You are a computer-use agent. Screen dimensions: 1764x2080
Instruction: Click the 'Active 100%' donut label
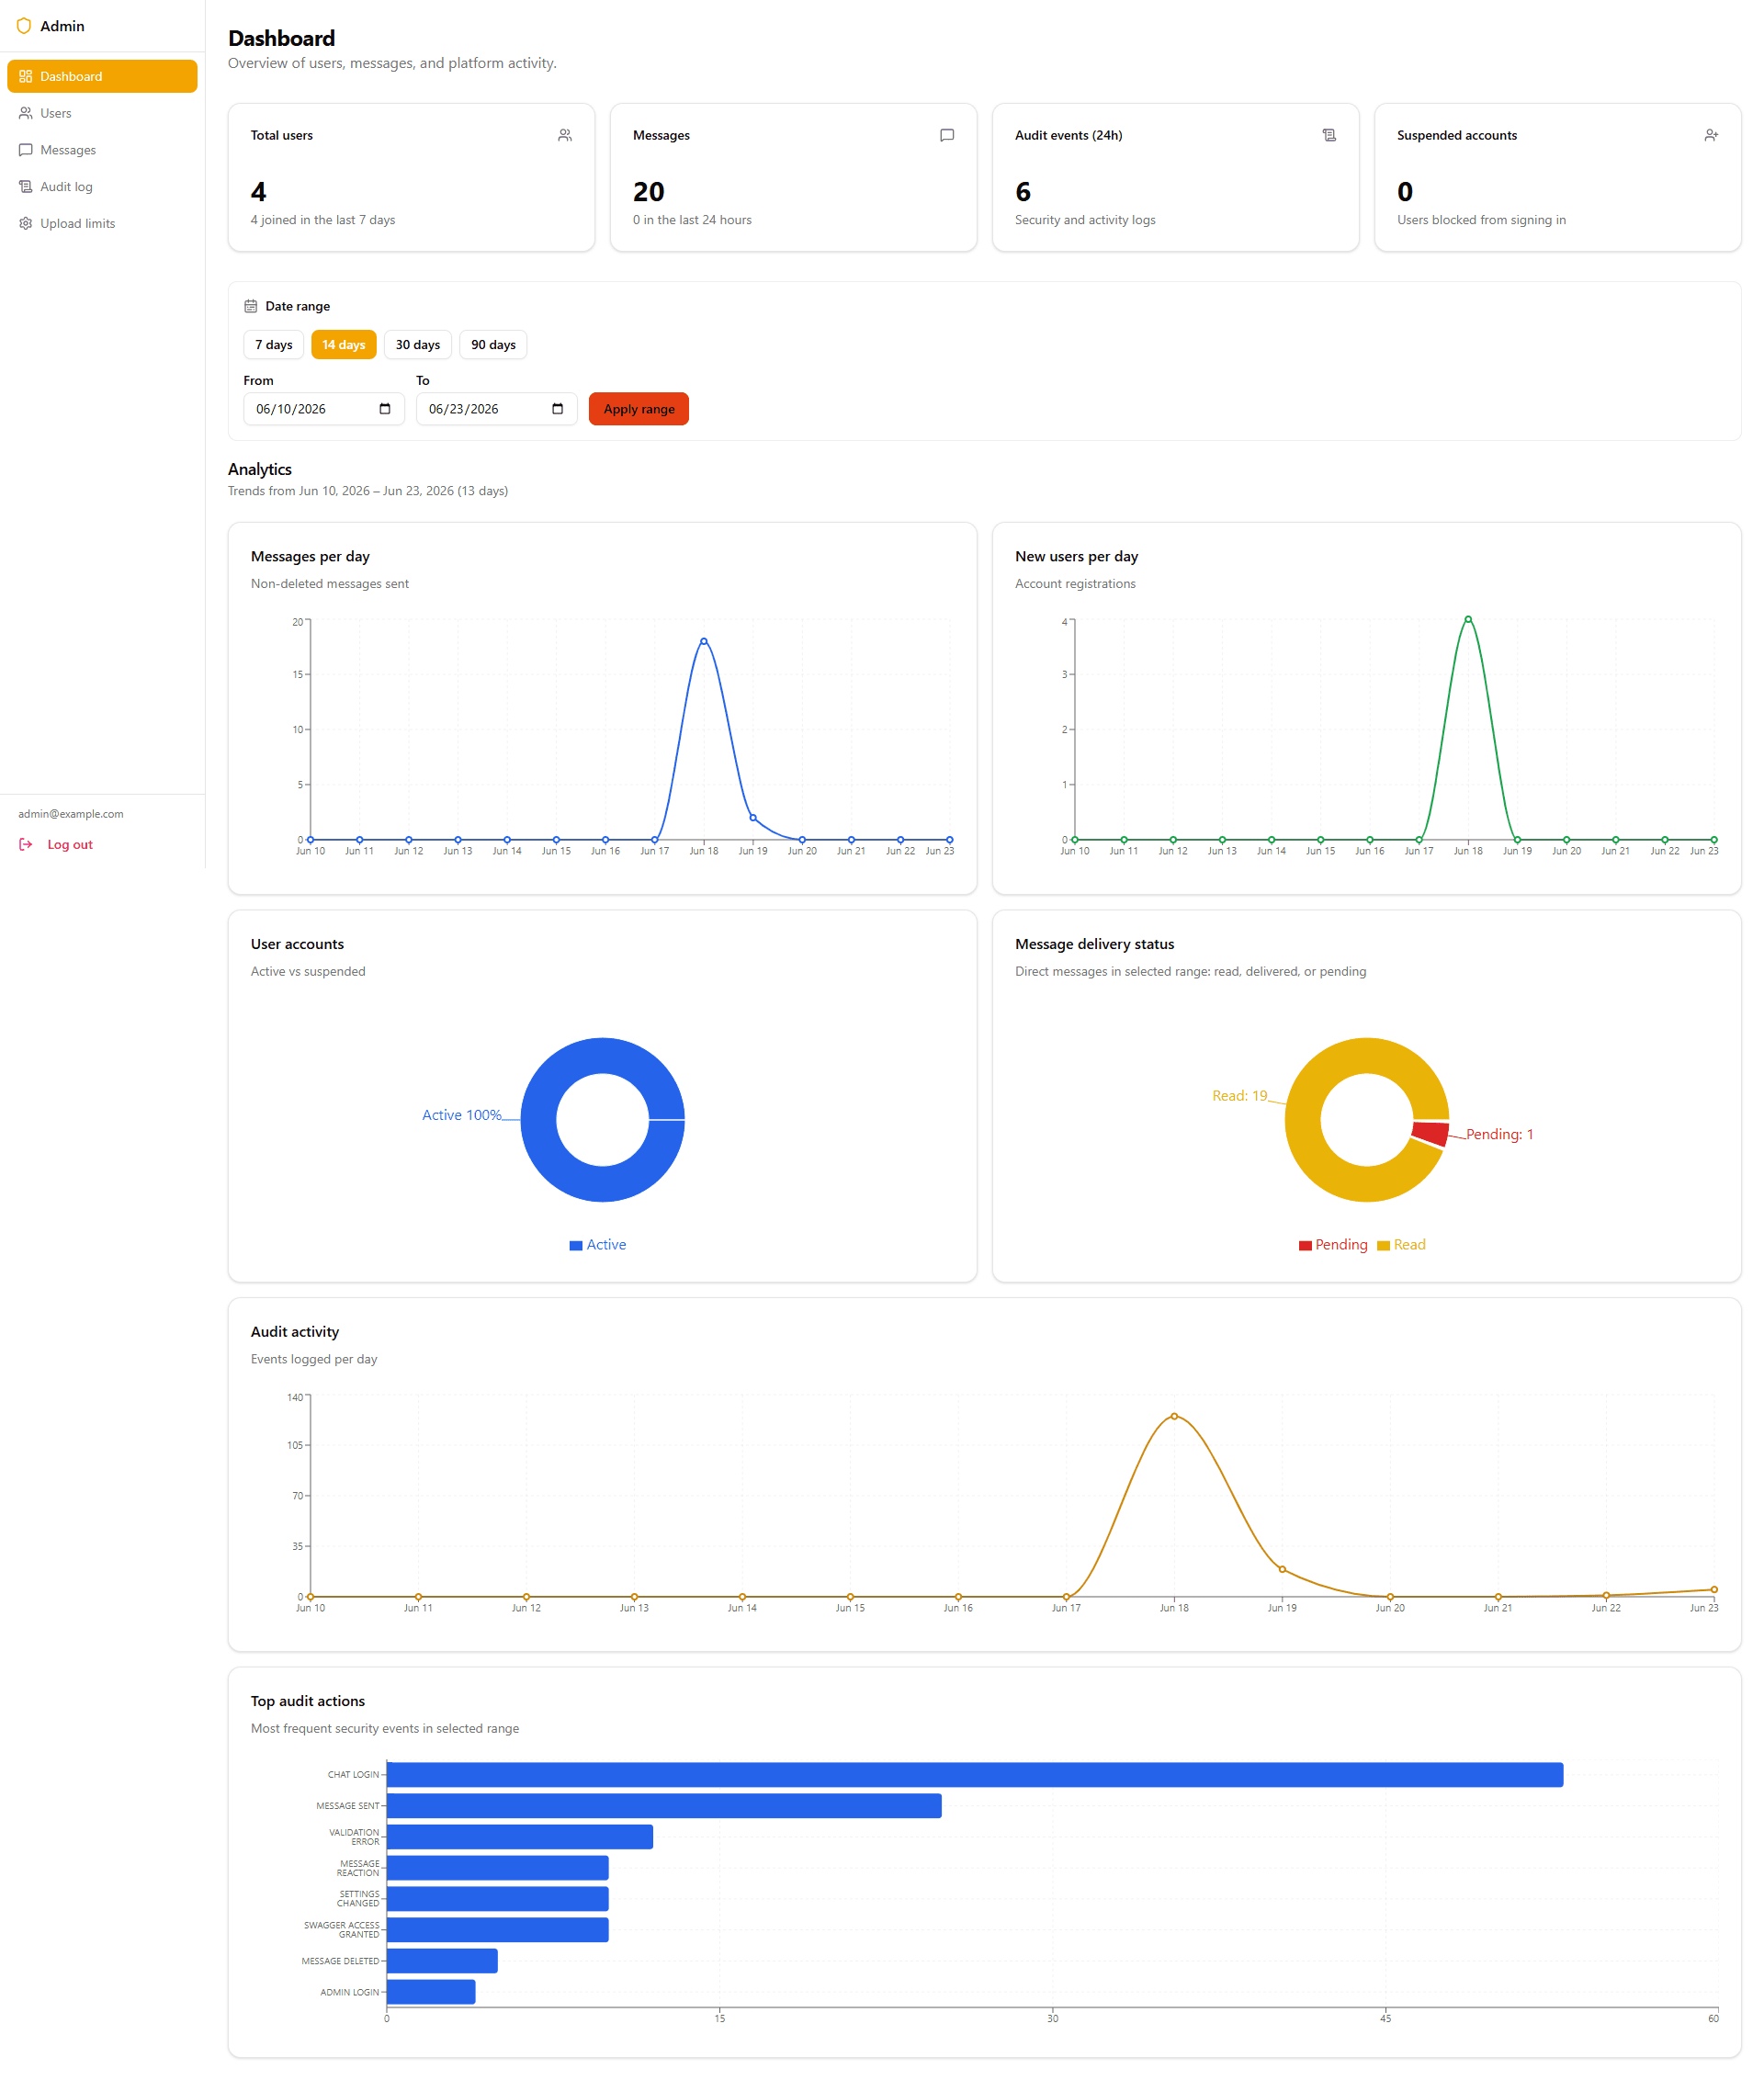(x=461, y=1115)
